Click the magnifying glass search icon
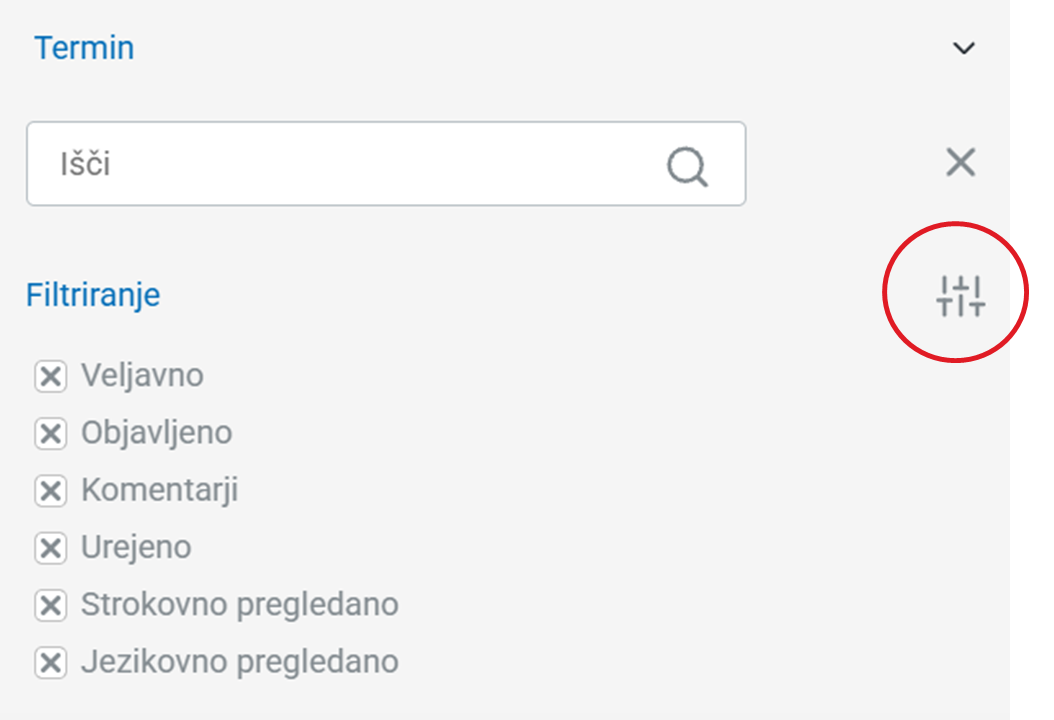Viewport: 1054px width, 720px height. (687, 165)
